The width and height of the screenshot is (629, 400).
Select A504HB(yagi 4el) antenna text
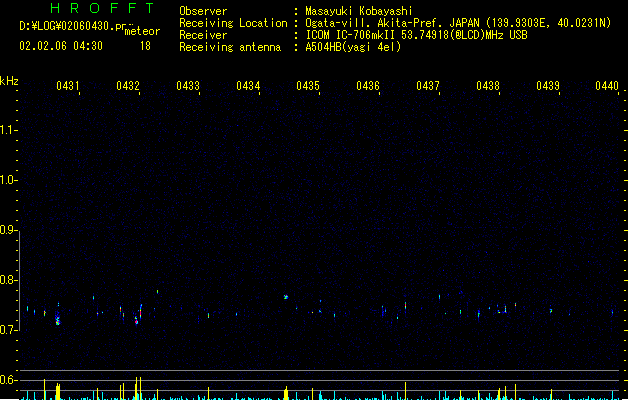pyautogui.click(x=353, y=47)
